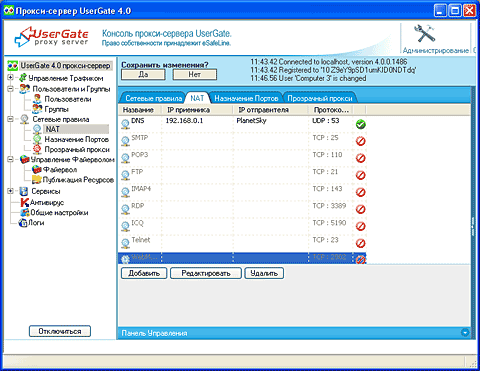Image resolution: width=480 pixels, height=371 pixels.
Task: Sort by the Название column header
Action: click(x=140, y=110)
